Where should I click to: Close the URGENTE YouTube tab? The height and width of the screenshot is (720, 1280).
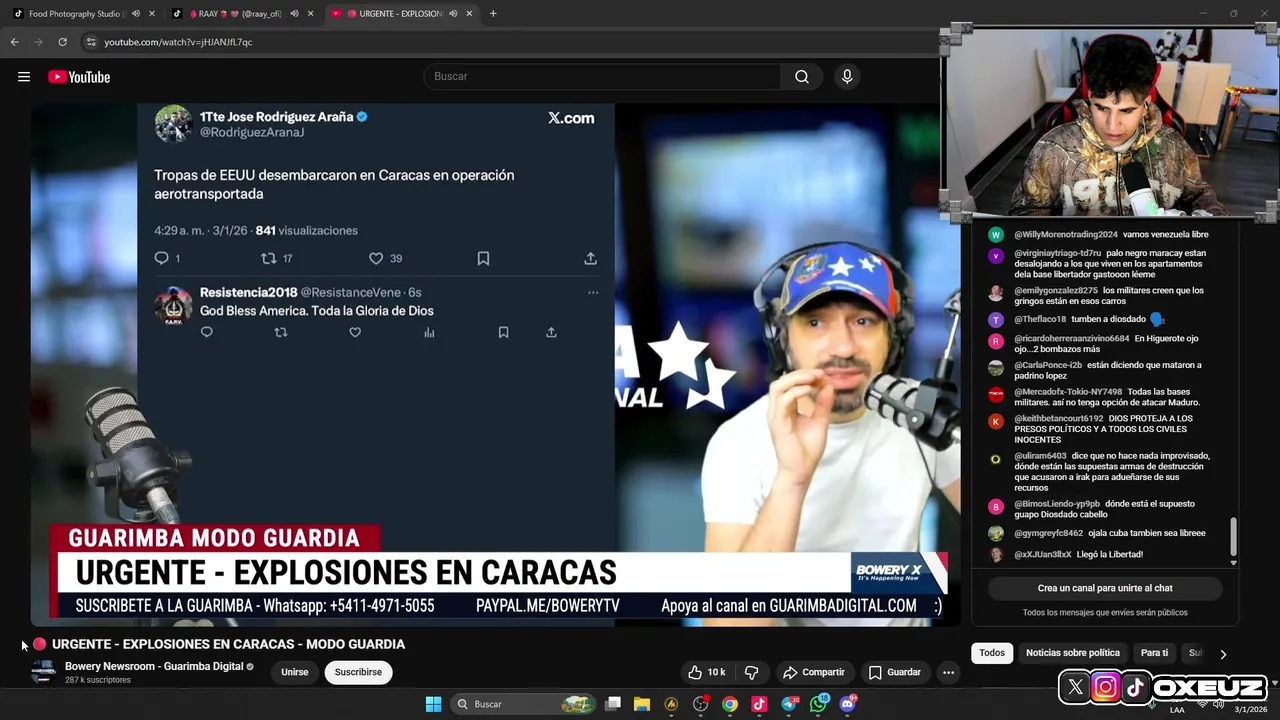[470, 14]
